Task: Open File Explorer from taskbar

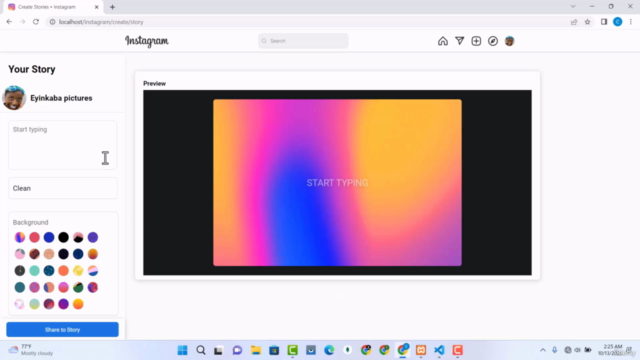Action: tap(256, 350)
